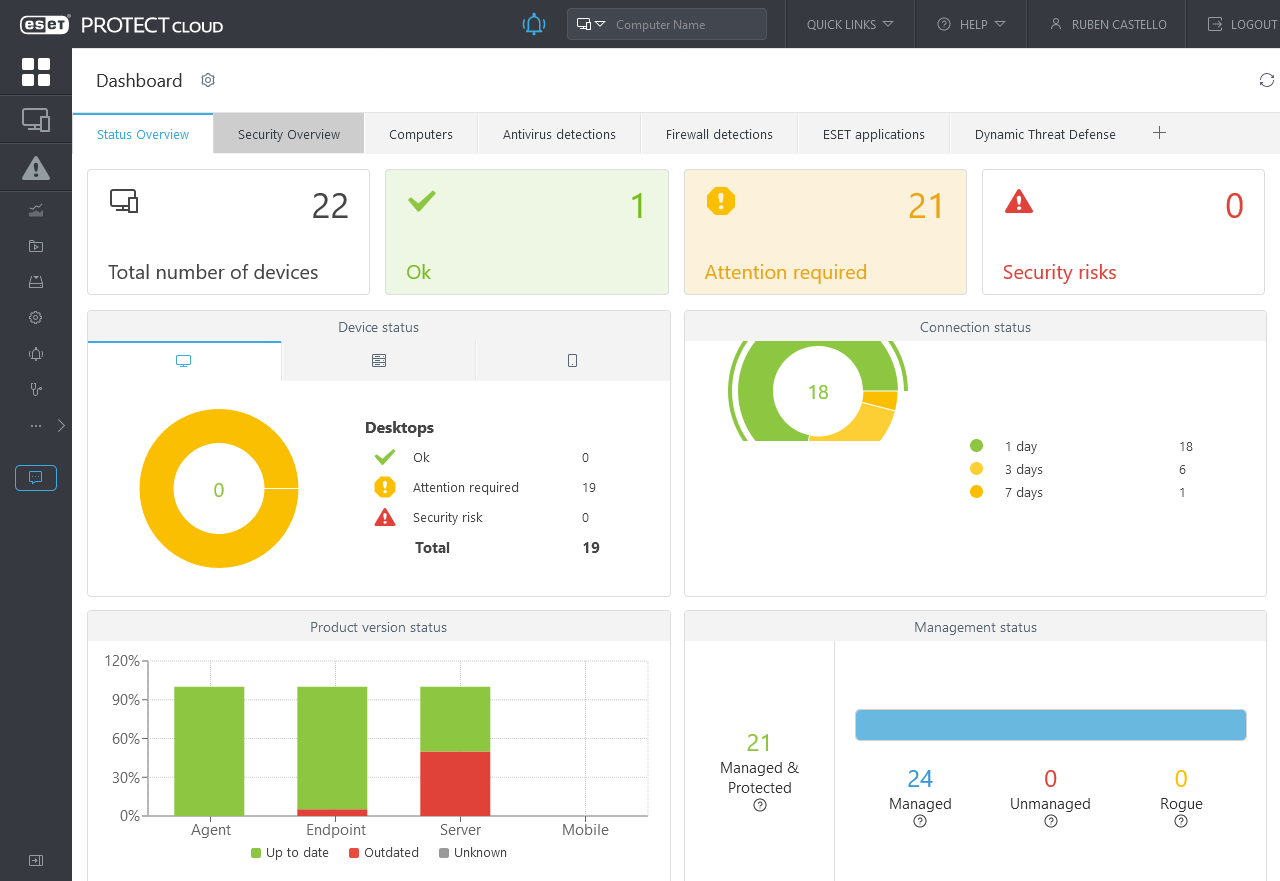Open the search type dropdown beside Computer Name
Screen dimensions: 1280x881
(x=592, y=24)
